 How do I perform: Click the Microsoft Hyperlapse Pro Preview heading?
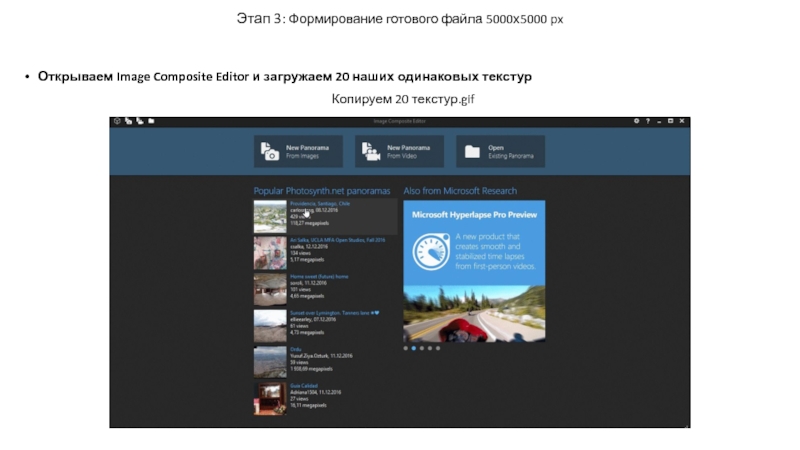point(474,215)
